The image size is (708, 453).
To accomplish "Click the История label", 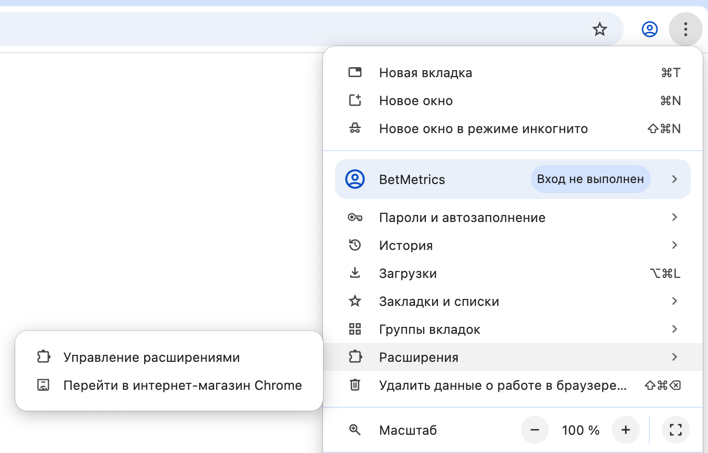I will coord(405,245).
